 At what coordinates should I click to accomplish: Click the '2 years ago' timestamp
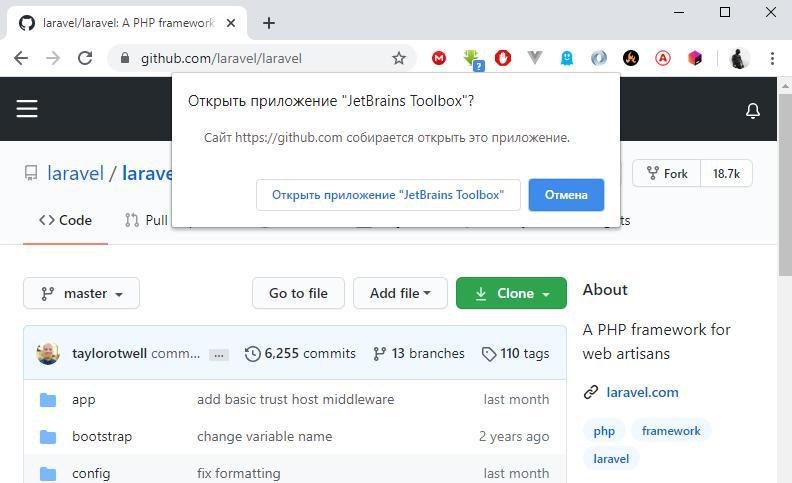514,437
